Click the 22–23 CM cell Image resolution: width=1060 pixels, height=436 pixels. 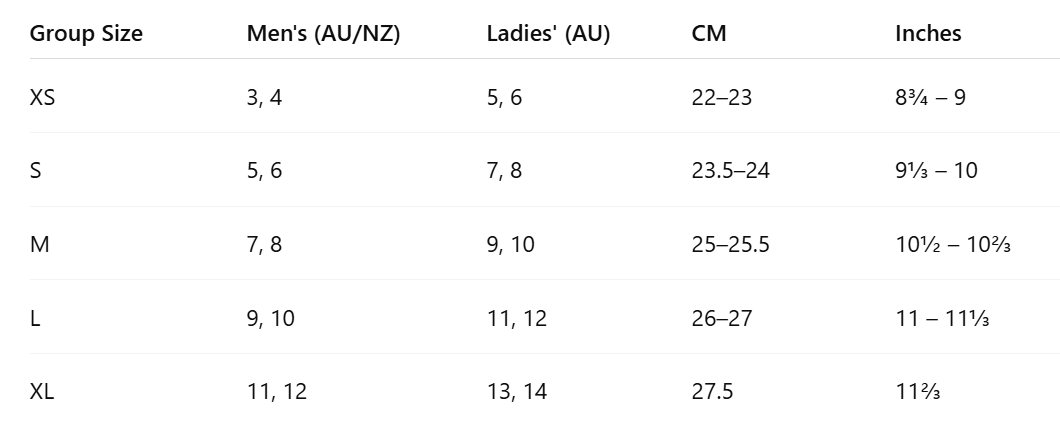click(721, 97)
